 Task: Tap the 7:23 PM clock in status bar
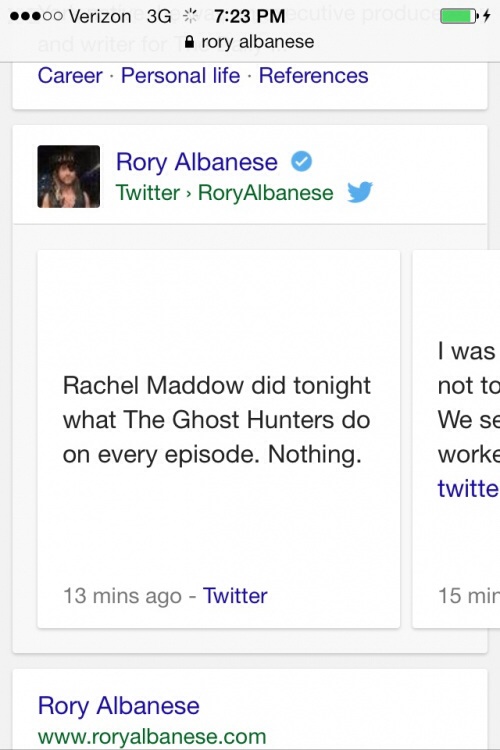tap(249, 17)
